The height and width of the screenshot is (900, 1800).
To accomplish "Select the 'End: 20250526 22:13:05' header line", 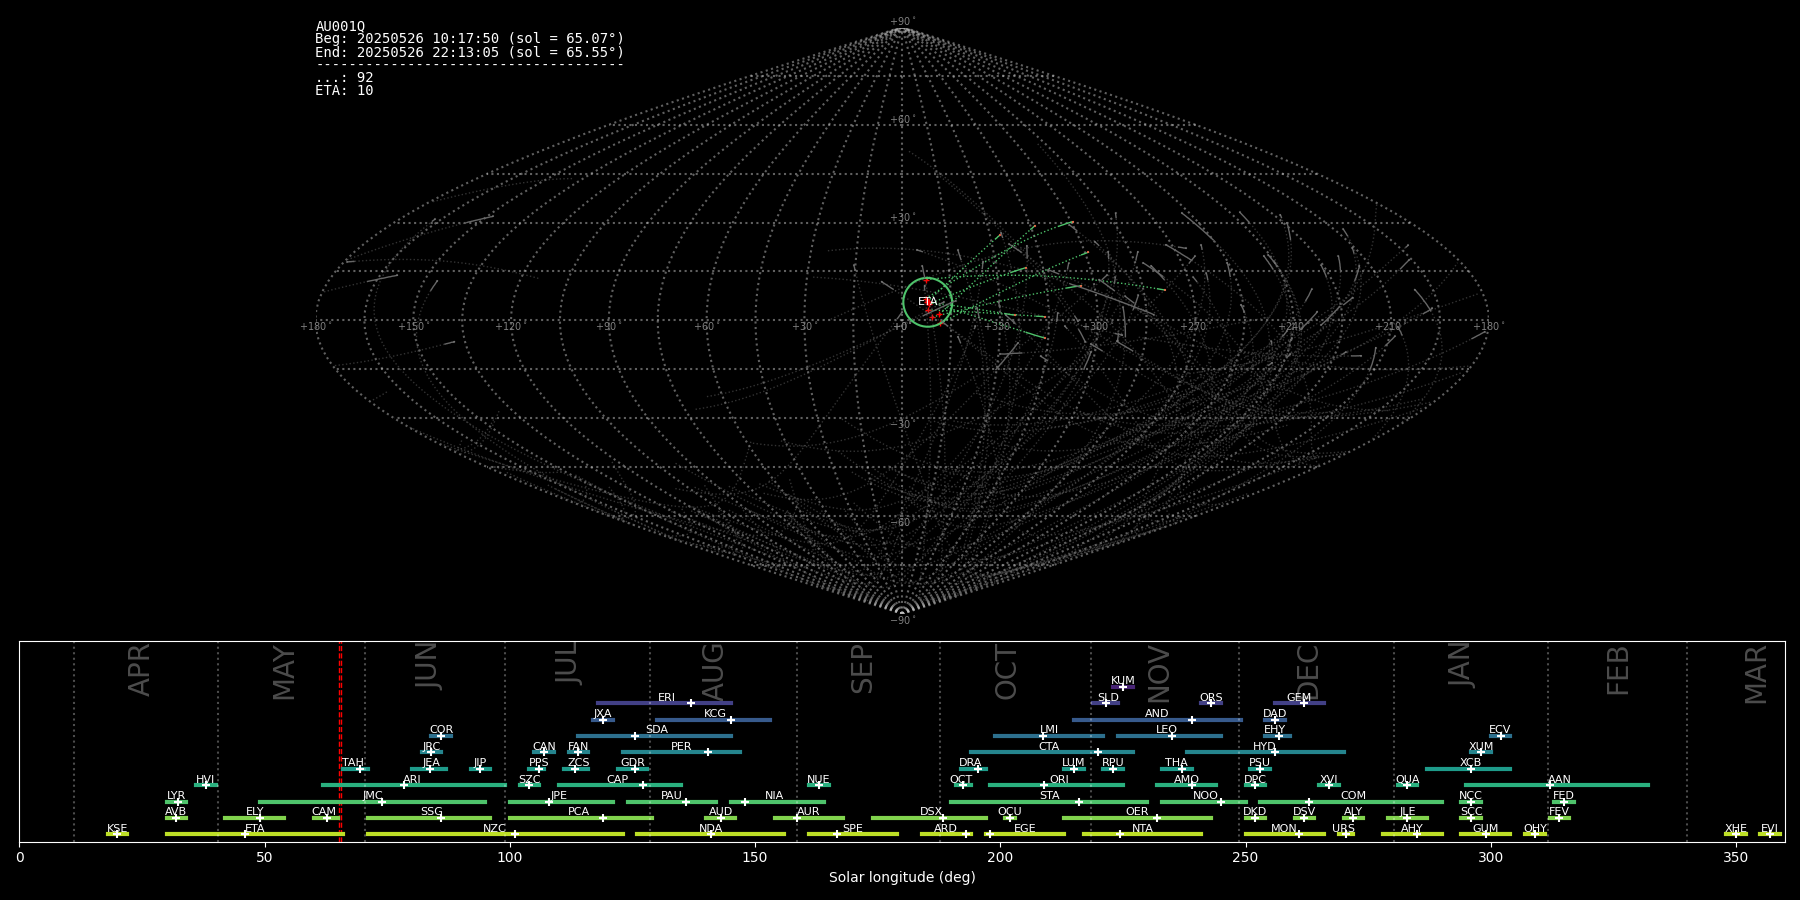I will (x=469, y=52).
